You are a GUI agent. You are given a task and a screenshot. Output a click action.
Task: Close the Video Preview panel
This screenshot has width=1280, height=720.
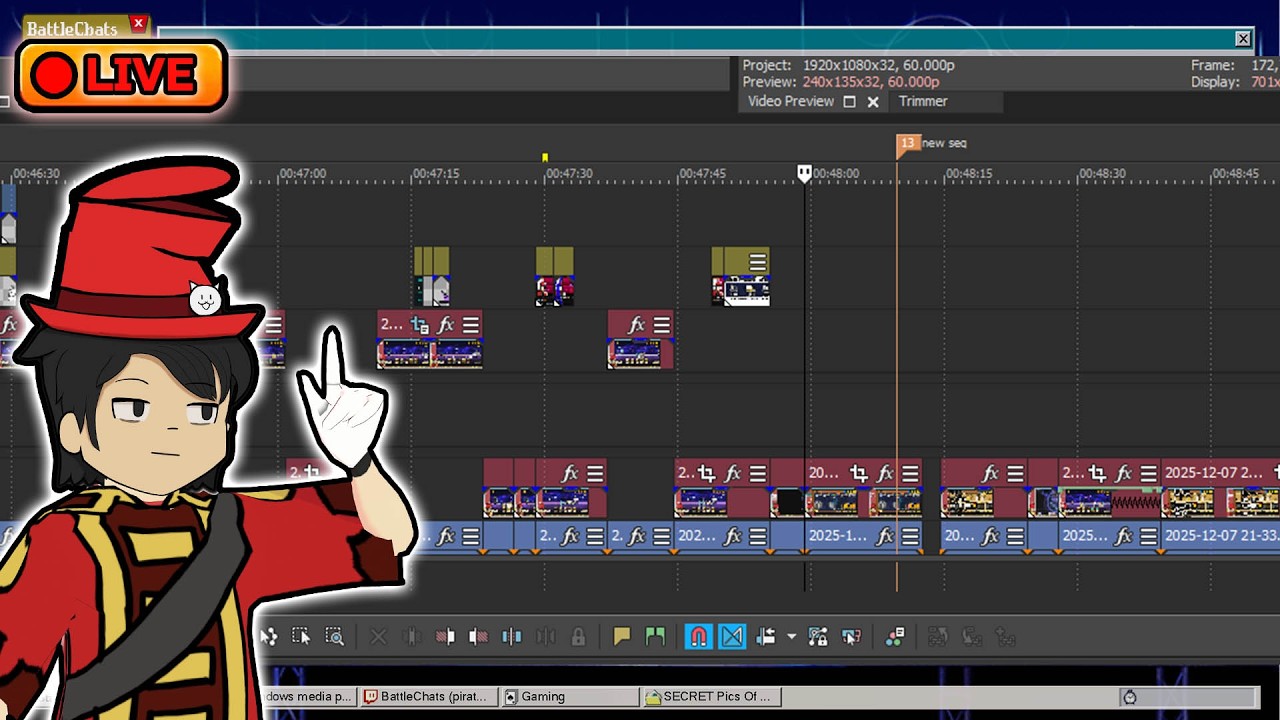pos(873,102)
